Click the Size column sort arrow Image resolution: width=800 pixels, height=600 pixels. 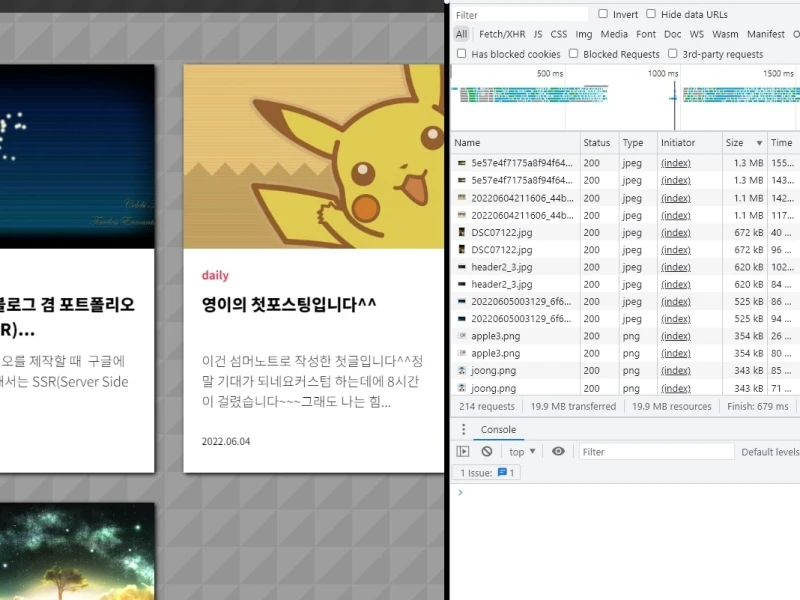point(759,143)
